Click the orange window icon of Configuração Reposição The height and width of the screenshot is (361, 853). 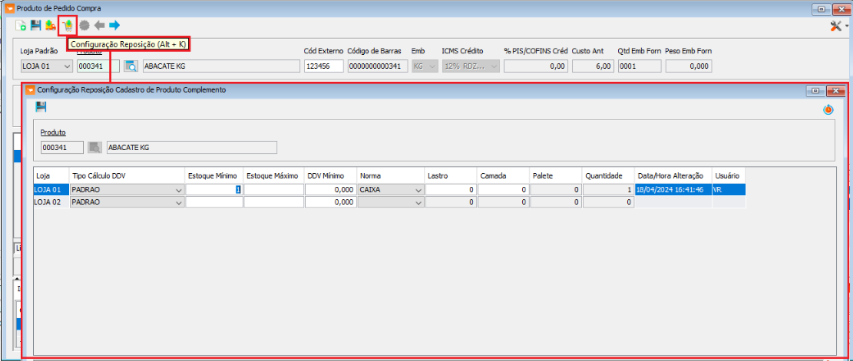(x=30, y=90)
